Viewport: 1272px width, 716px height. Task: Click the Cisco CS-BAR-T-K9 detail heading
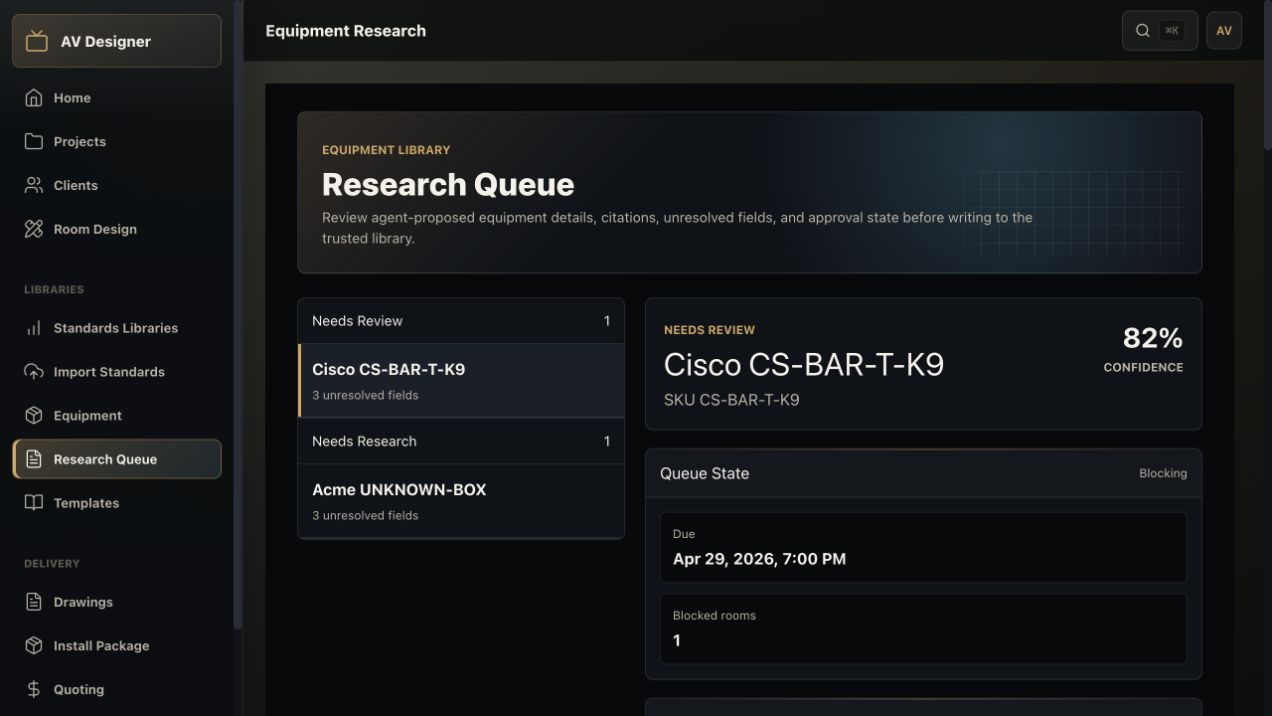pos(804,364)
